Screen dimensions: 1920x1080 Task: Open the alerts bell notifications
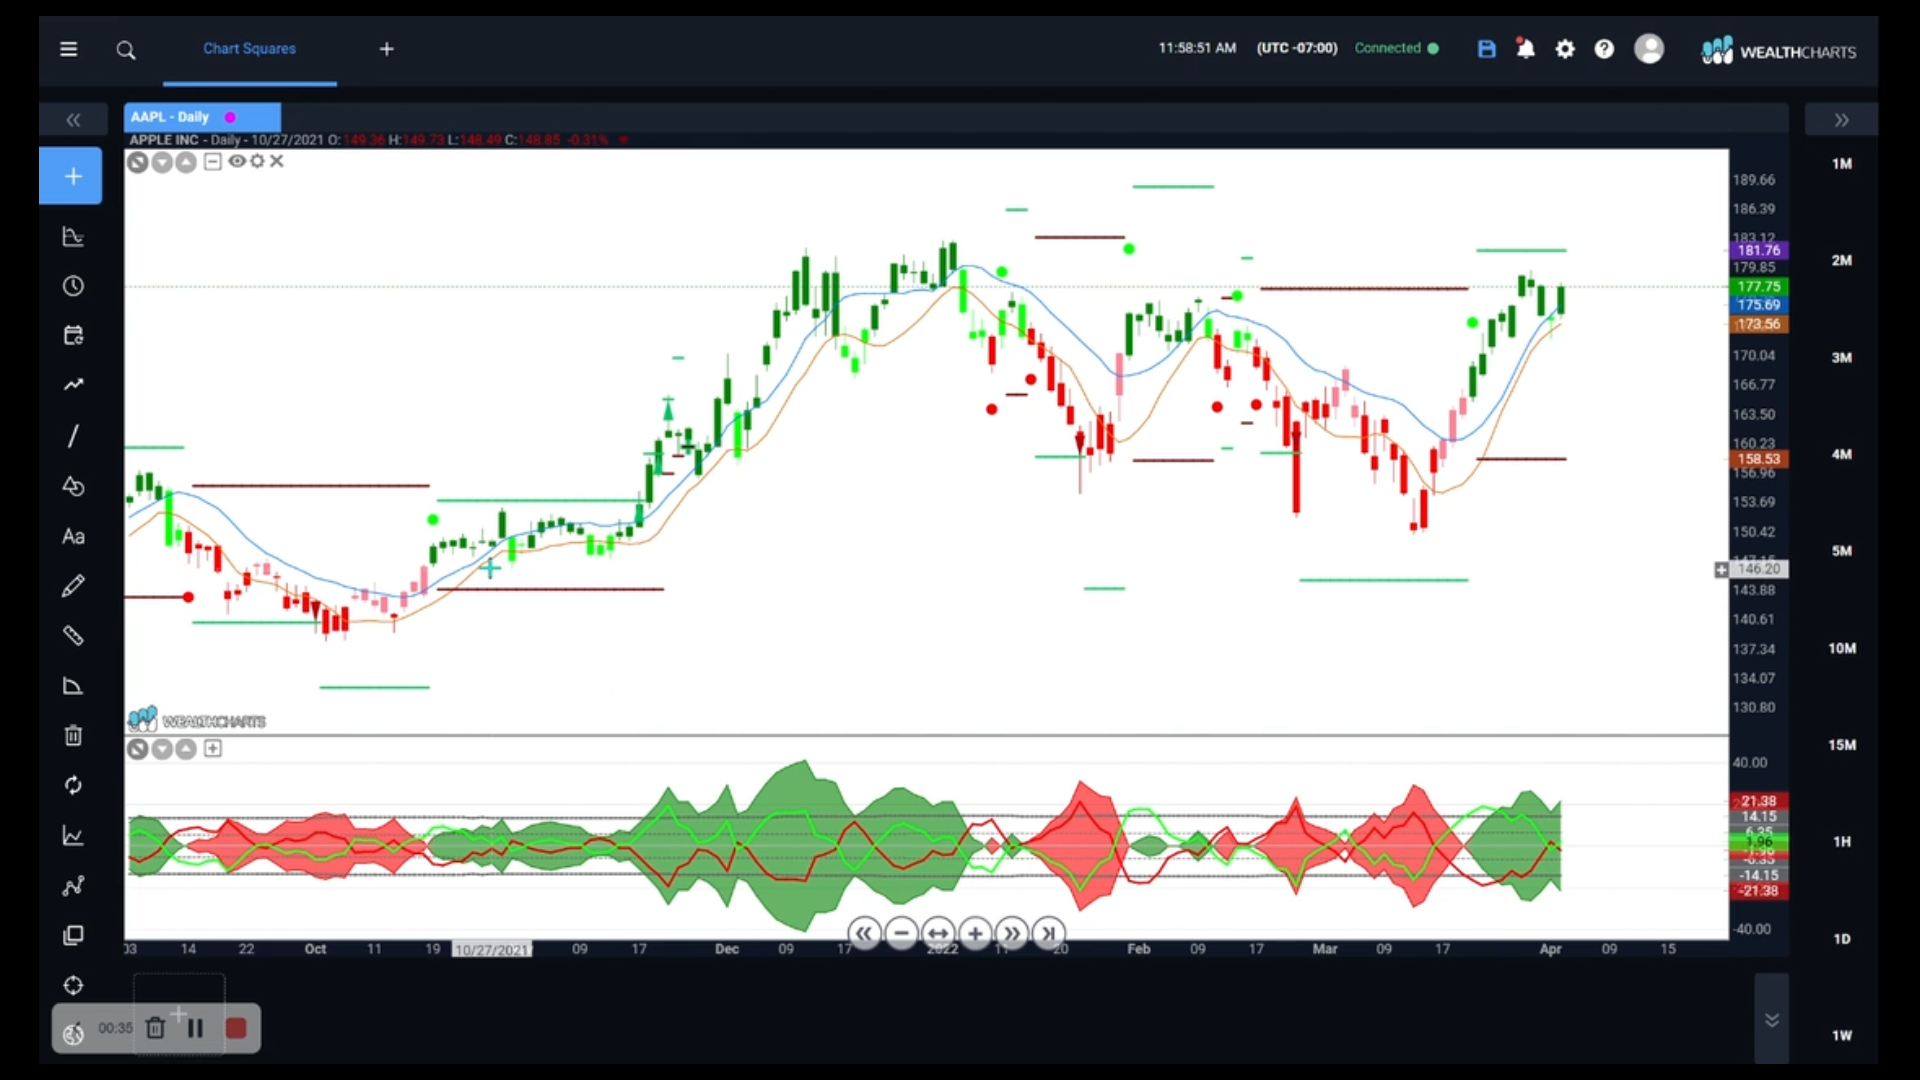[x=1525, y=48]
